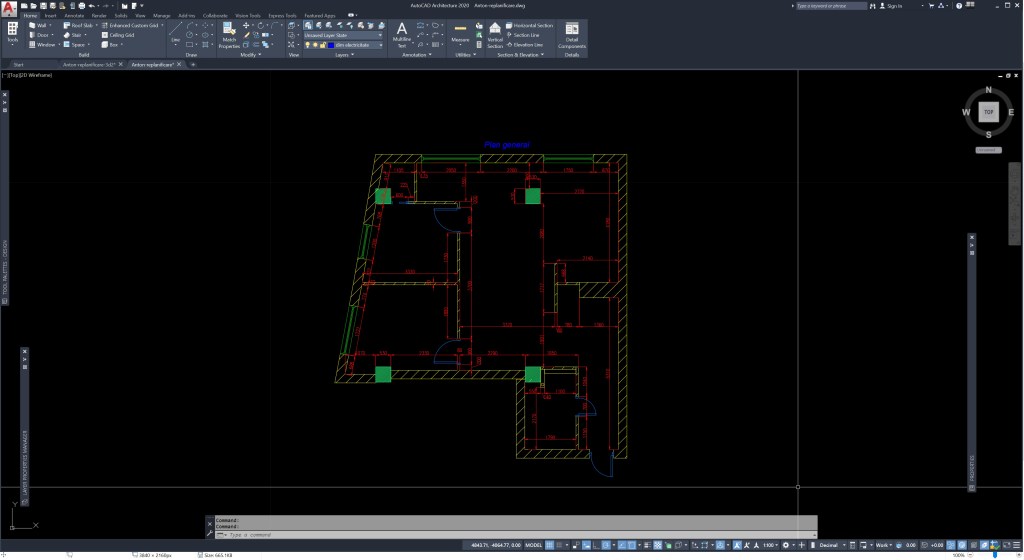Switch to the Annotate ribbon tab
The image size is (1024, 560).
point(73,16)
